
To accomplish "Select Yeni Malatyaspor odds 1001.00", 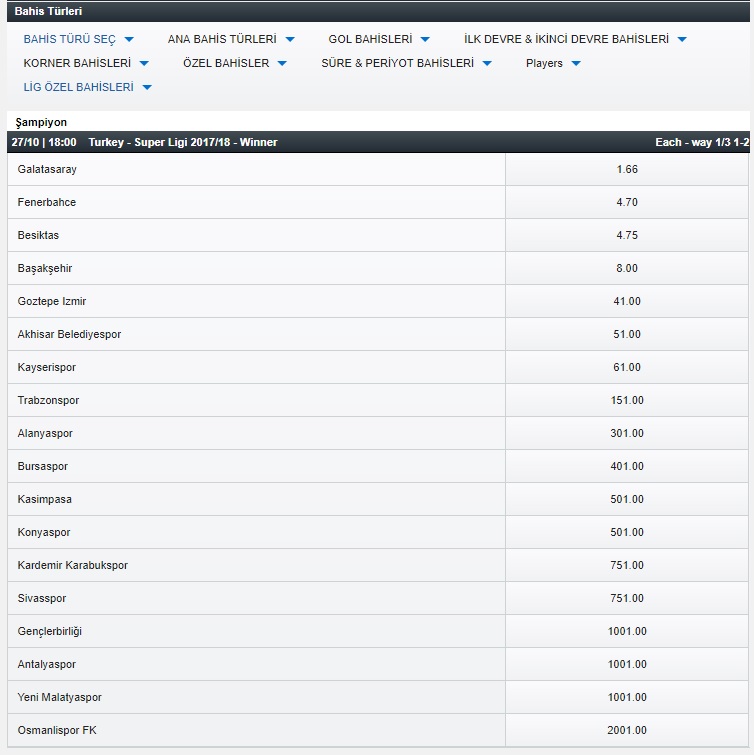I will (x=627, y=697).
